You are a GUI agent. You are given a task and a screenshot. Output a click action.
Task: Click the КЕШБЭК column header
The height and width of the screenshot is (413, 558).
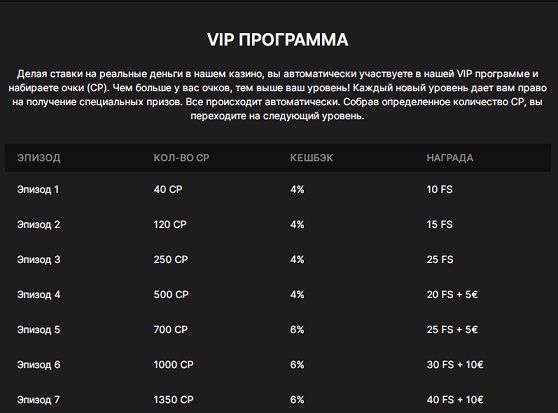coord(311,158)
